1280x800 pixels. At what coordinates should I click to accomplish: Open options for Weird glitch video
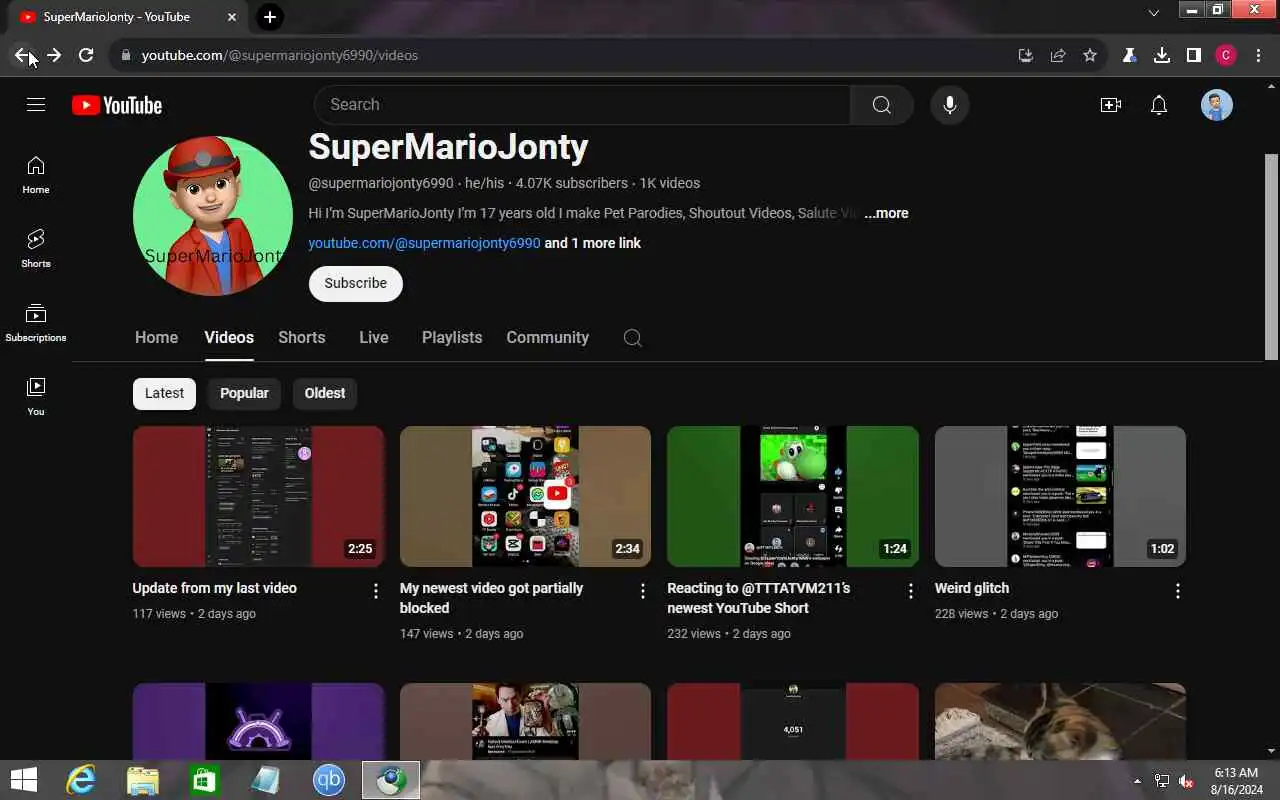tap(1177, 591)
